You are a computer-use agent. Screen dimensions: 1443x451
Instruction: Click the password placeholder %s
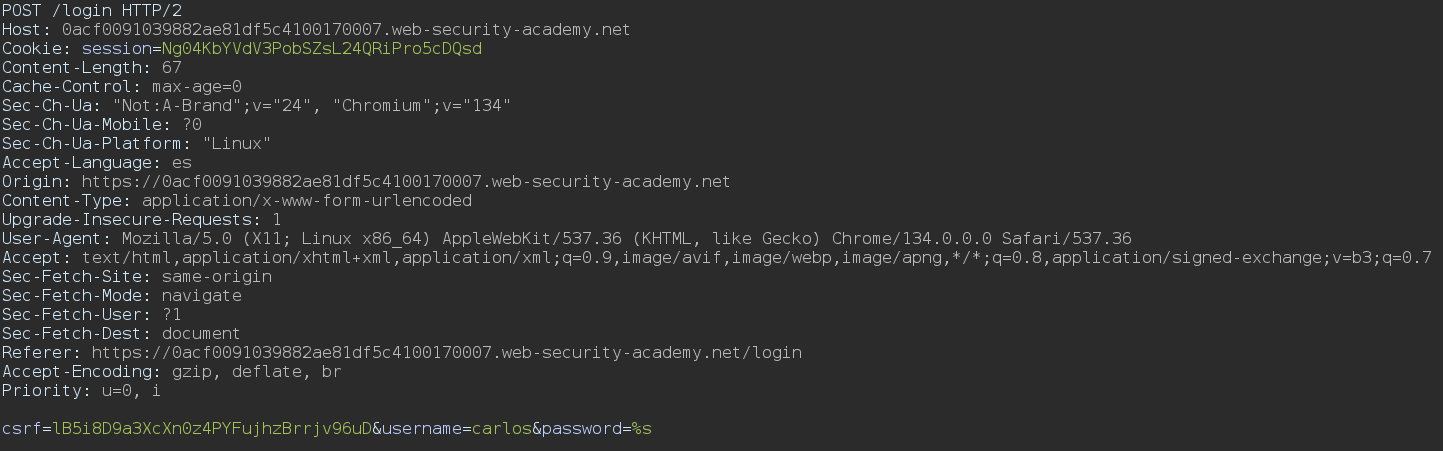point(641,428)
